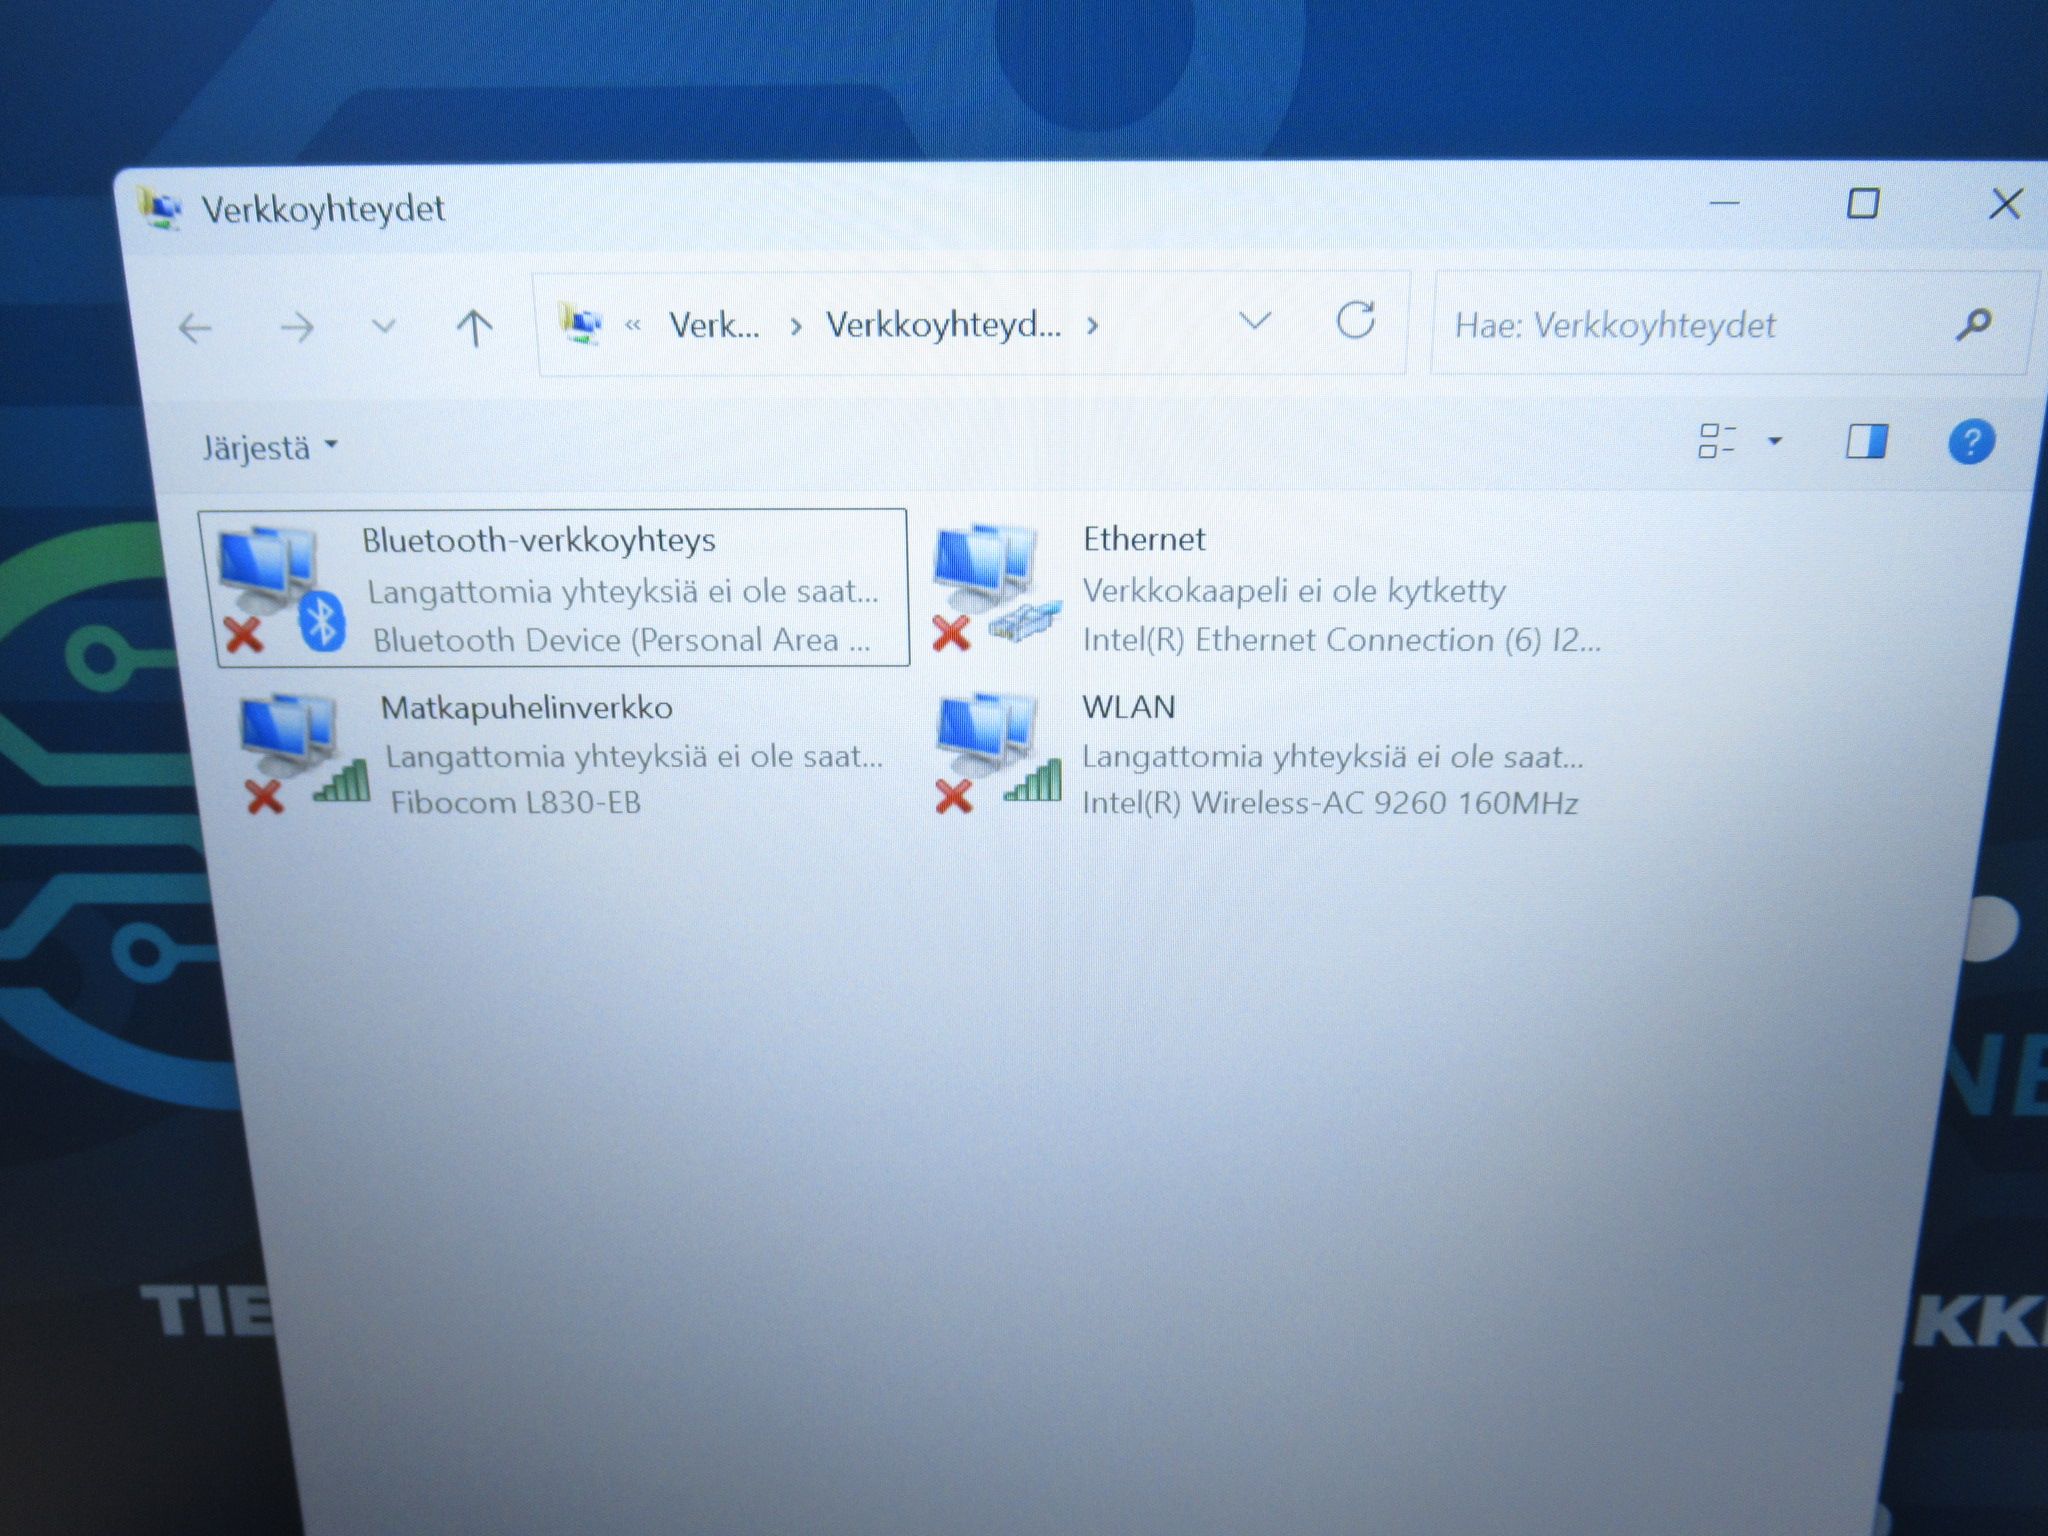Screen dimensions: 2048x1536
Task: Select the Bluetooth-verkkoyhteys adapter icon
Action: 282,590
